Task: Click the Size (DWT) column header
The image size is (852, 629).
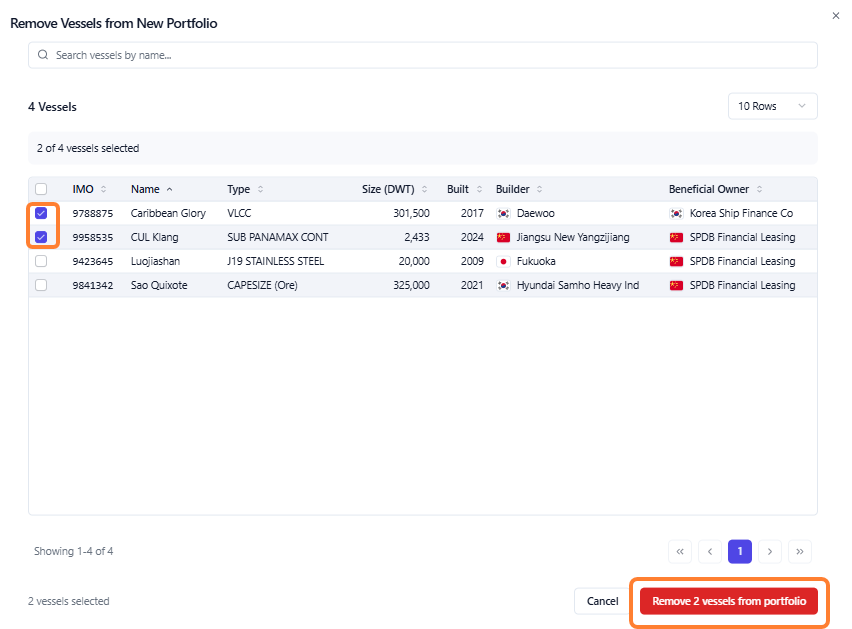Action: 388,189
